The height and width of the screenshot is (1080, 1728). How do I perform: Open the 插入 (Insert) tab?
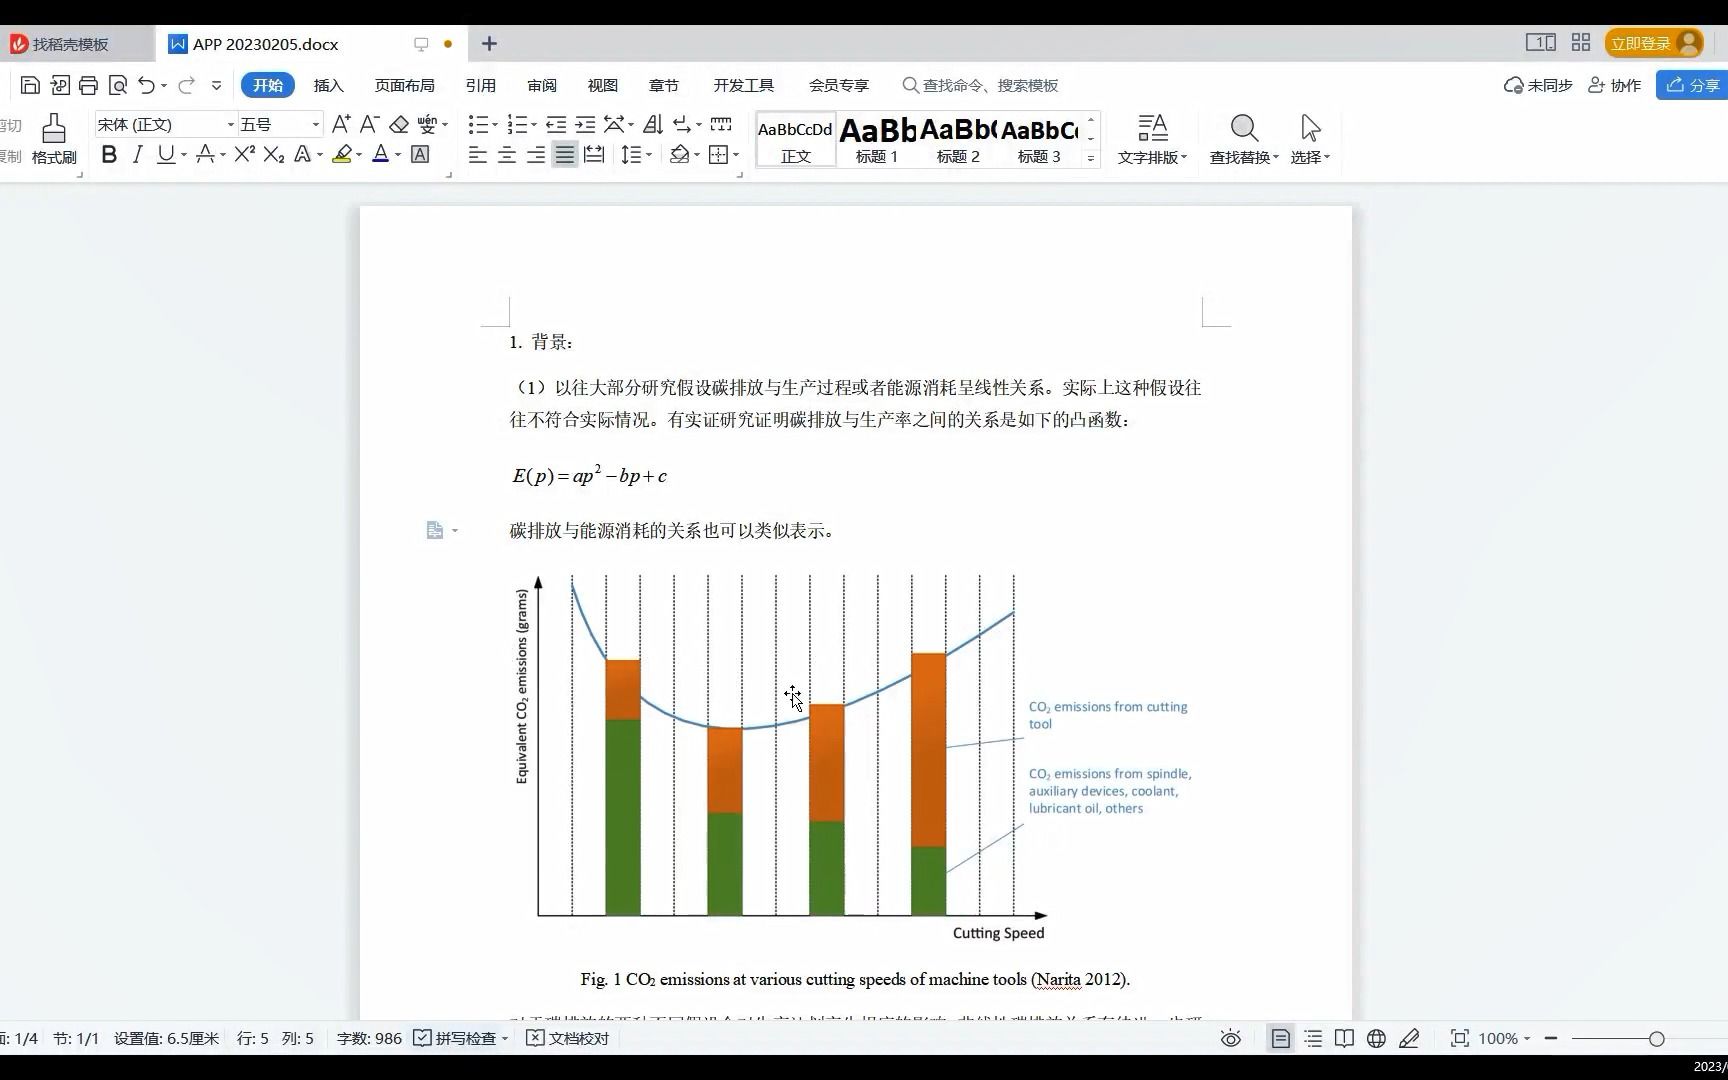[328, 85]
